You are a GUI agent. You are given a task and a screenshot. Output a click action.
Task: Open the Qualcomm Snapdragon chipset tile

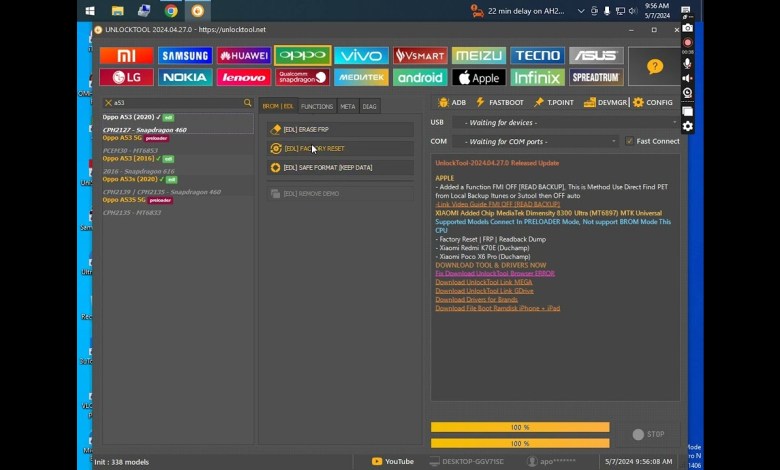coord(302,77)
